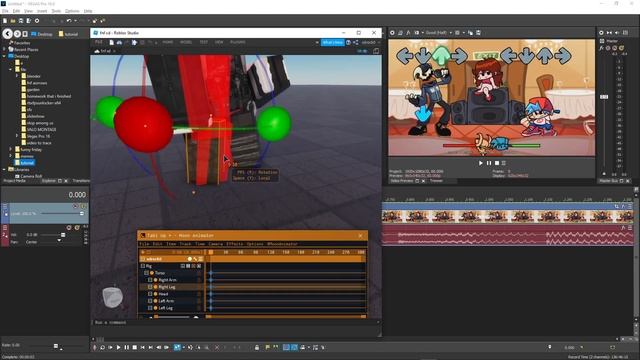640x360 pixels.
Task: Click Loop Playback icon in transport bar
Action: point(102,347)
